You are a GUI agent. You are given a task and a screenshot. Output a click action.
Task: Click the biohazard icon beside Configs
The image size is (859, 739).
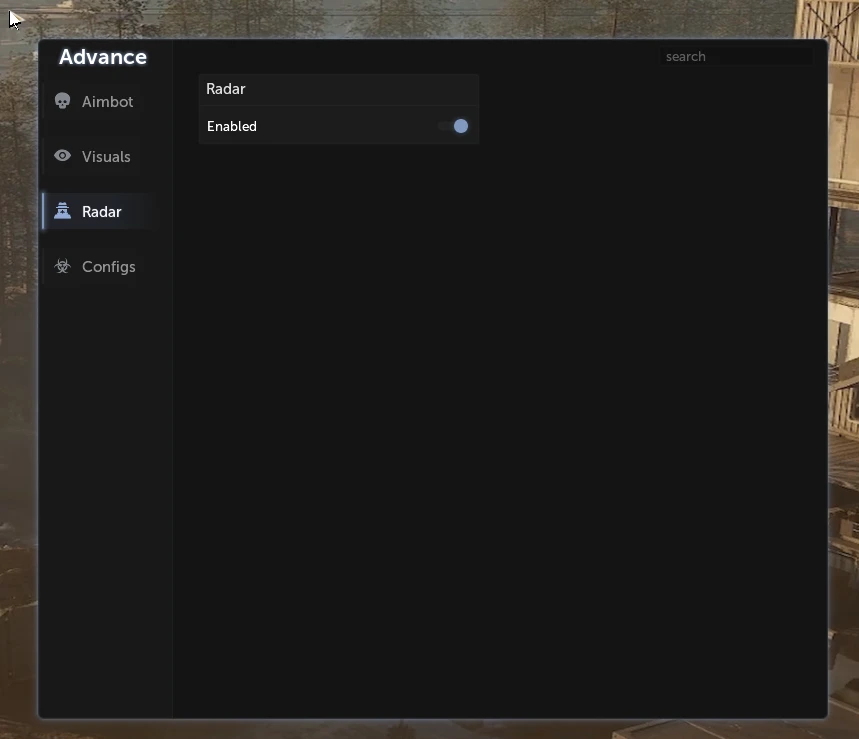point(62,266)
